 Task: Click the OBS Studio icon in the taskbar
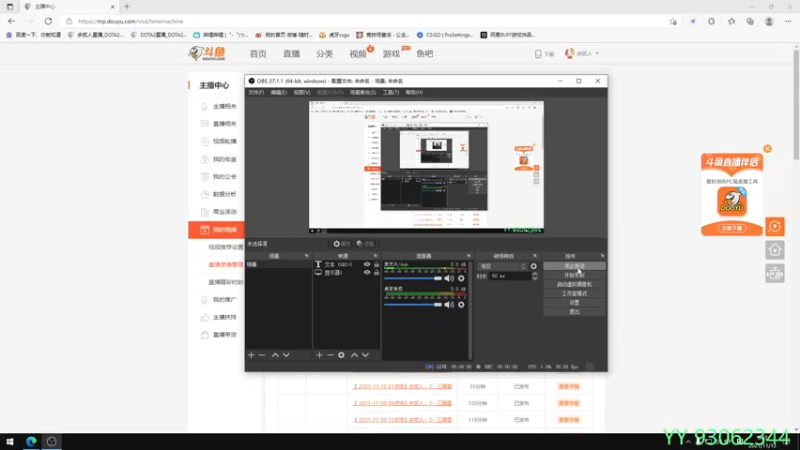click(x=52, y=442)
